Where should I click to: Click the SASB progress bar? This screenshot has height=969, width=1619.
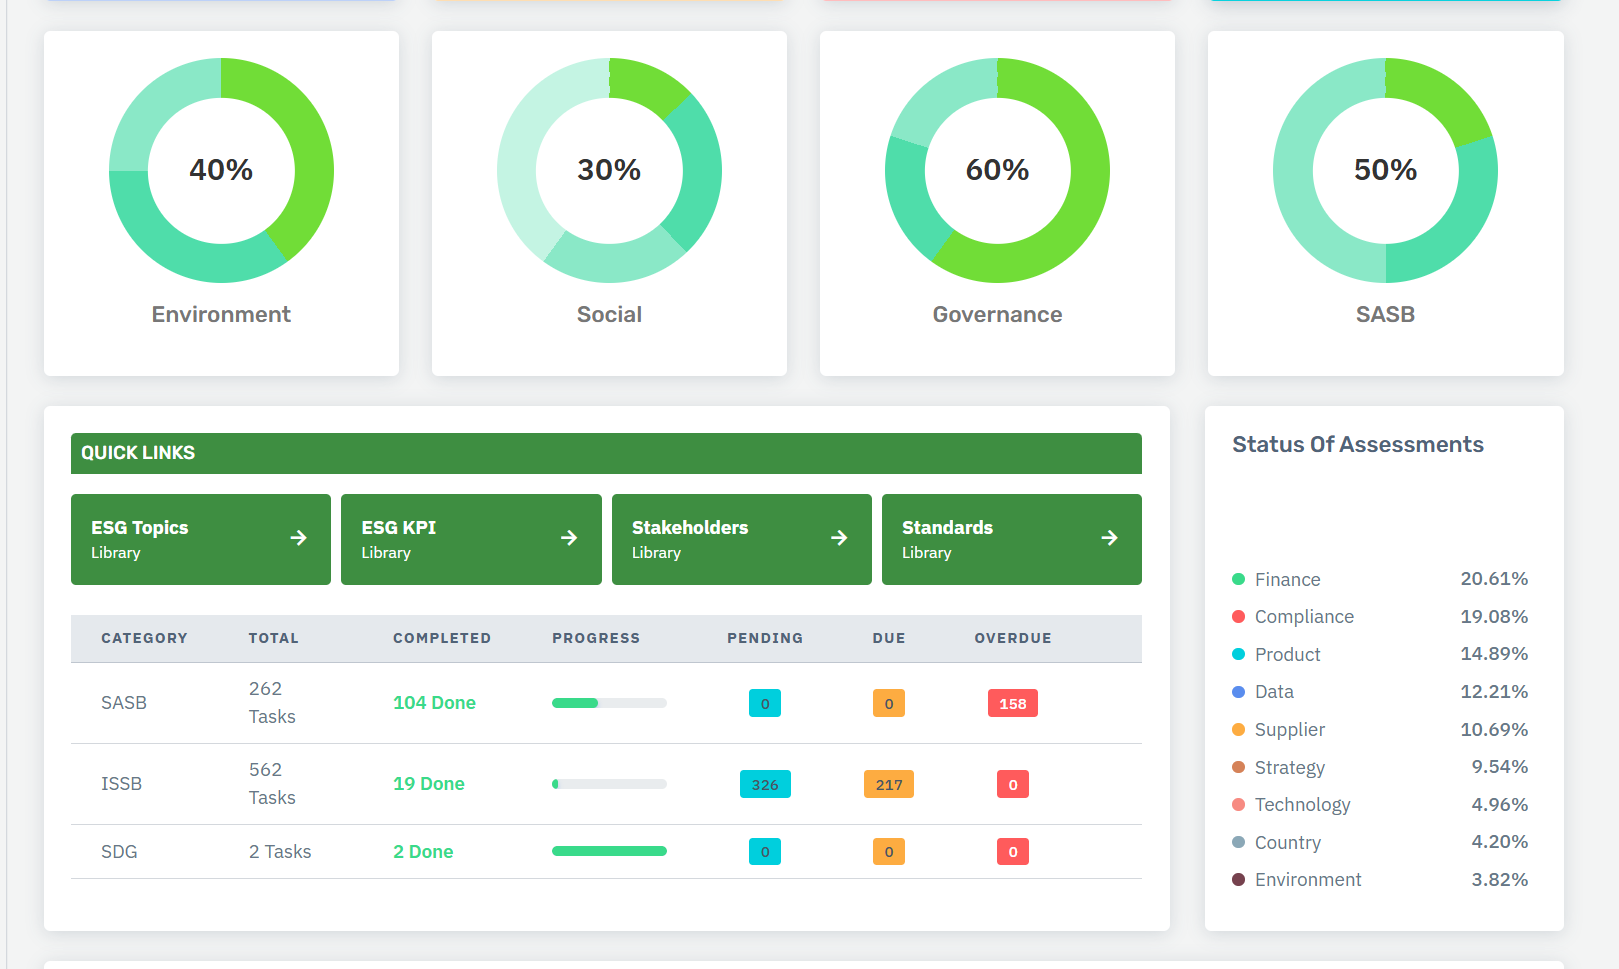608,703
